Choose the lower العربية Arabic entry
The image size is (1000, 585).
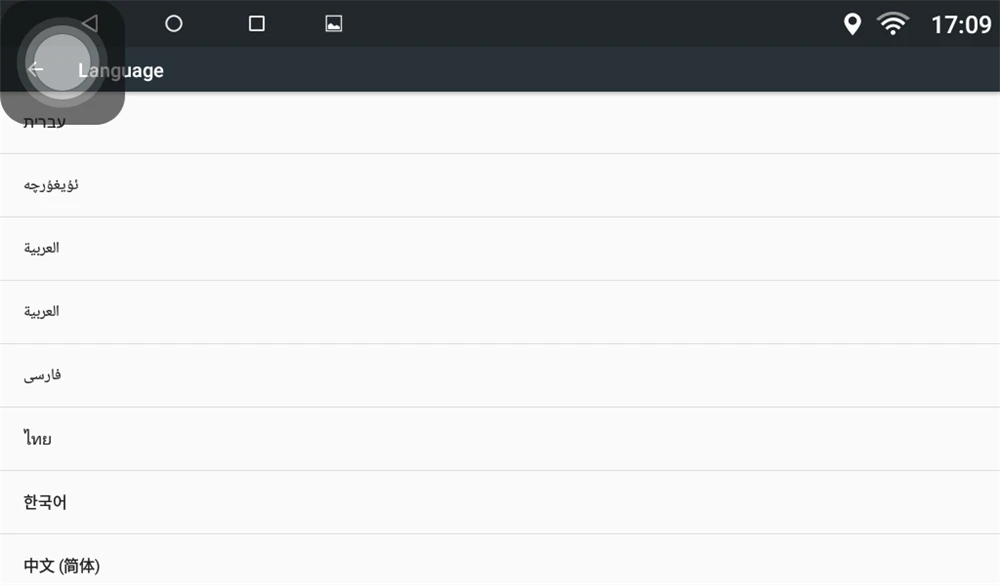pos(500,312)
